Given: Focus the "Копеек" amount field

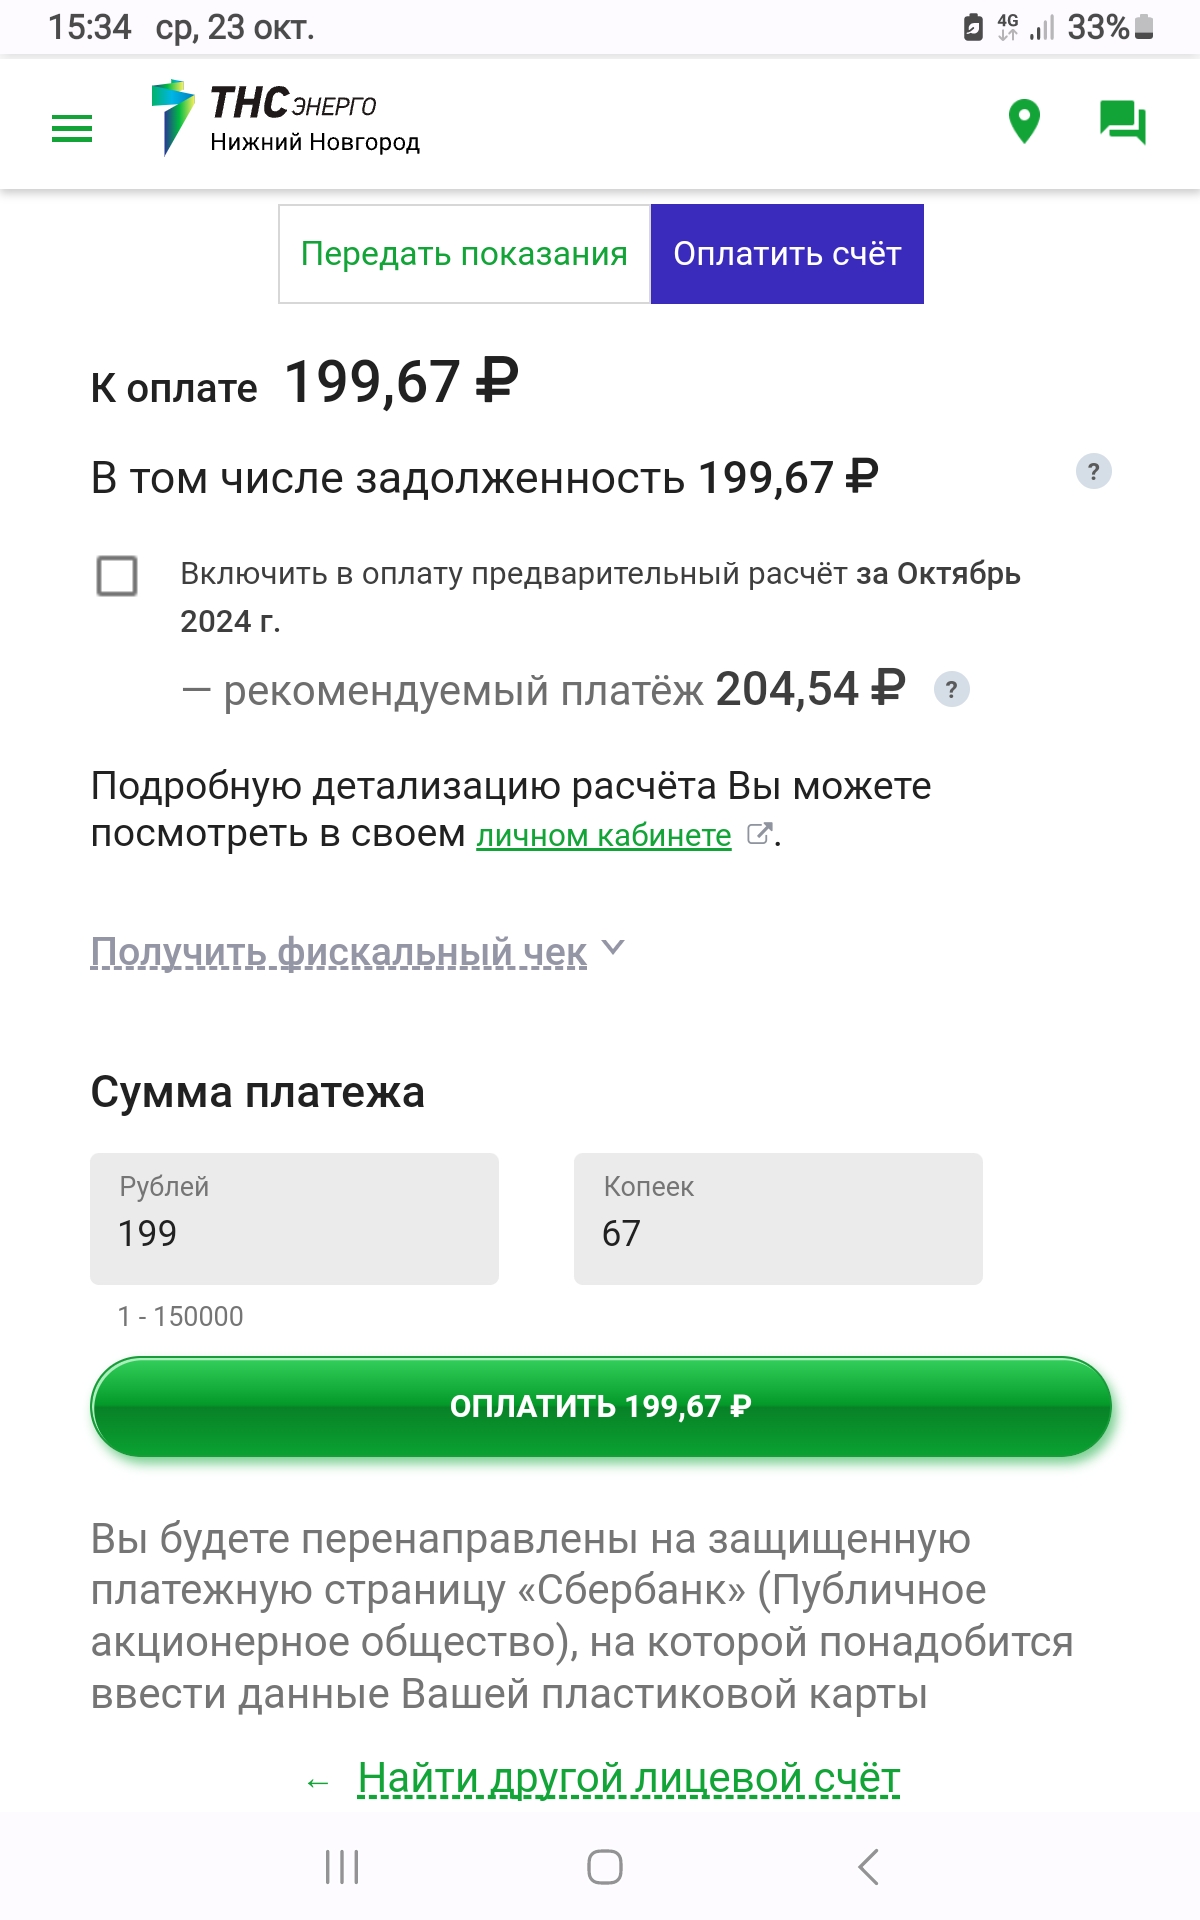Looking at the screenshot, I should (x=778, y=1219).
